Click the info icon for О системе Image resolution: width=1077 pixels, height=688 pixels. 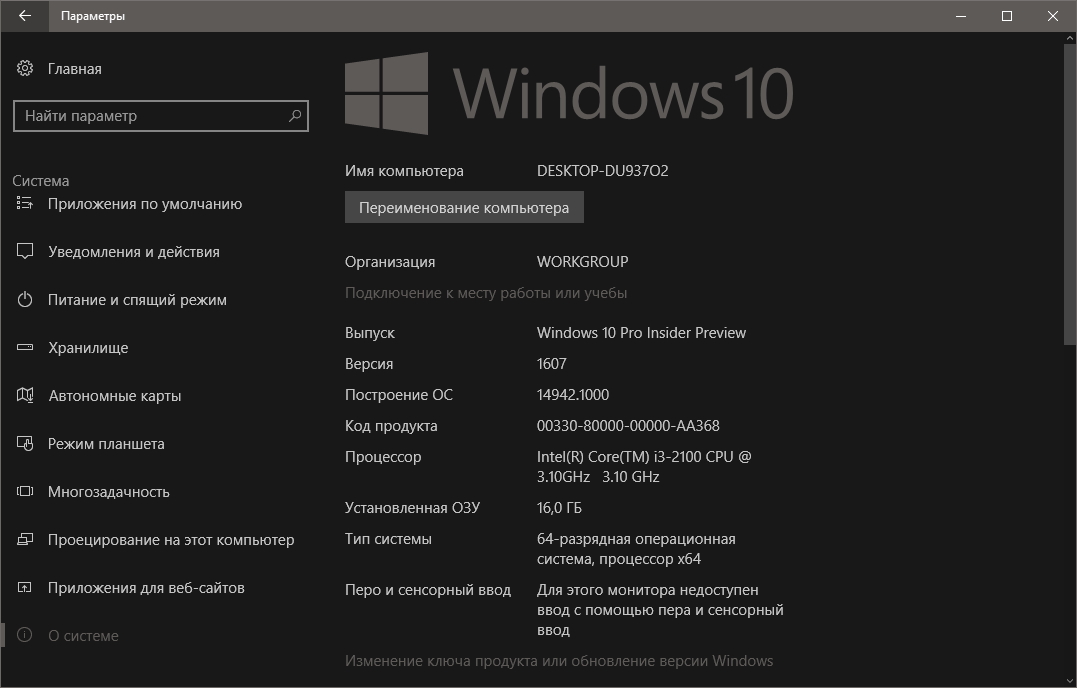click(x=25, y=635)
